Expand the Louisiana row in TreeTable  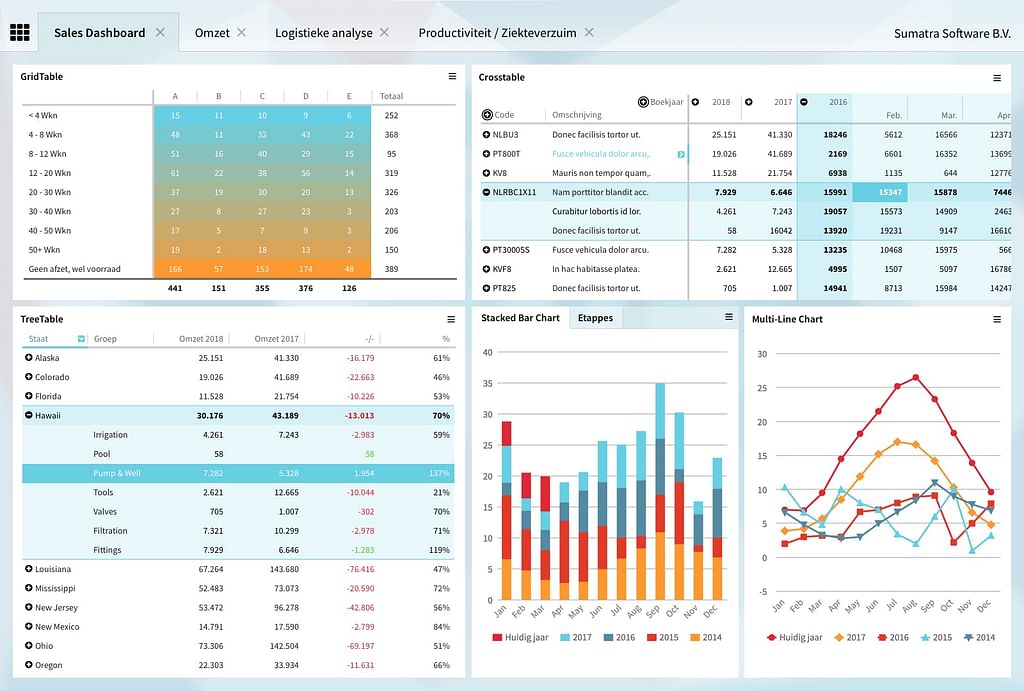tap(29, 569)
